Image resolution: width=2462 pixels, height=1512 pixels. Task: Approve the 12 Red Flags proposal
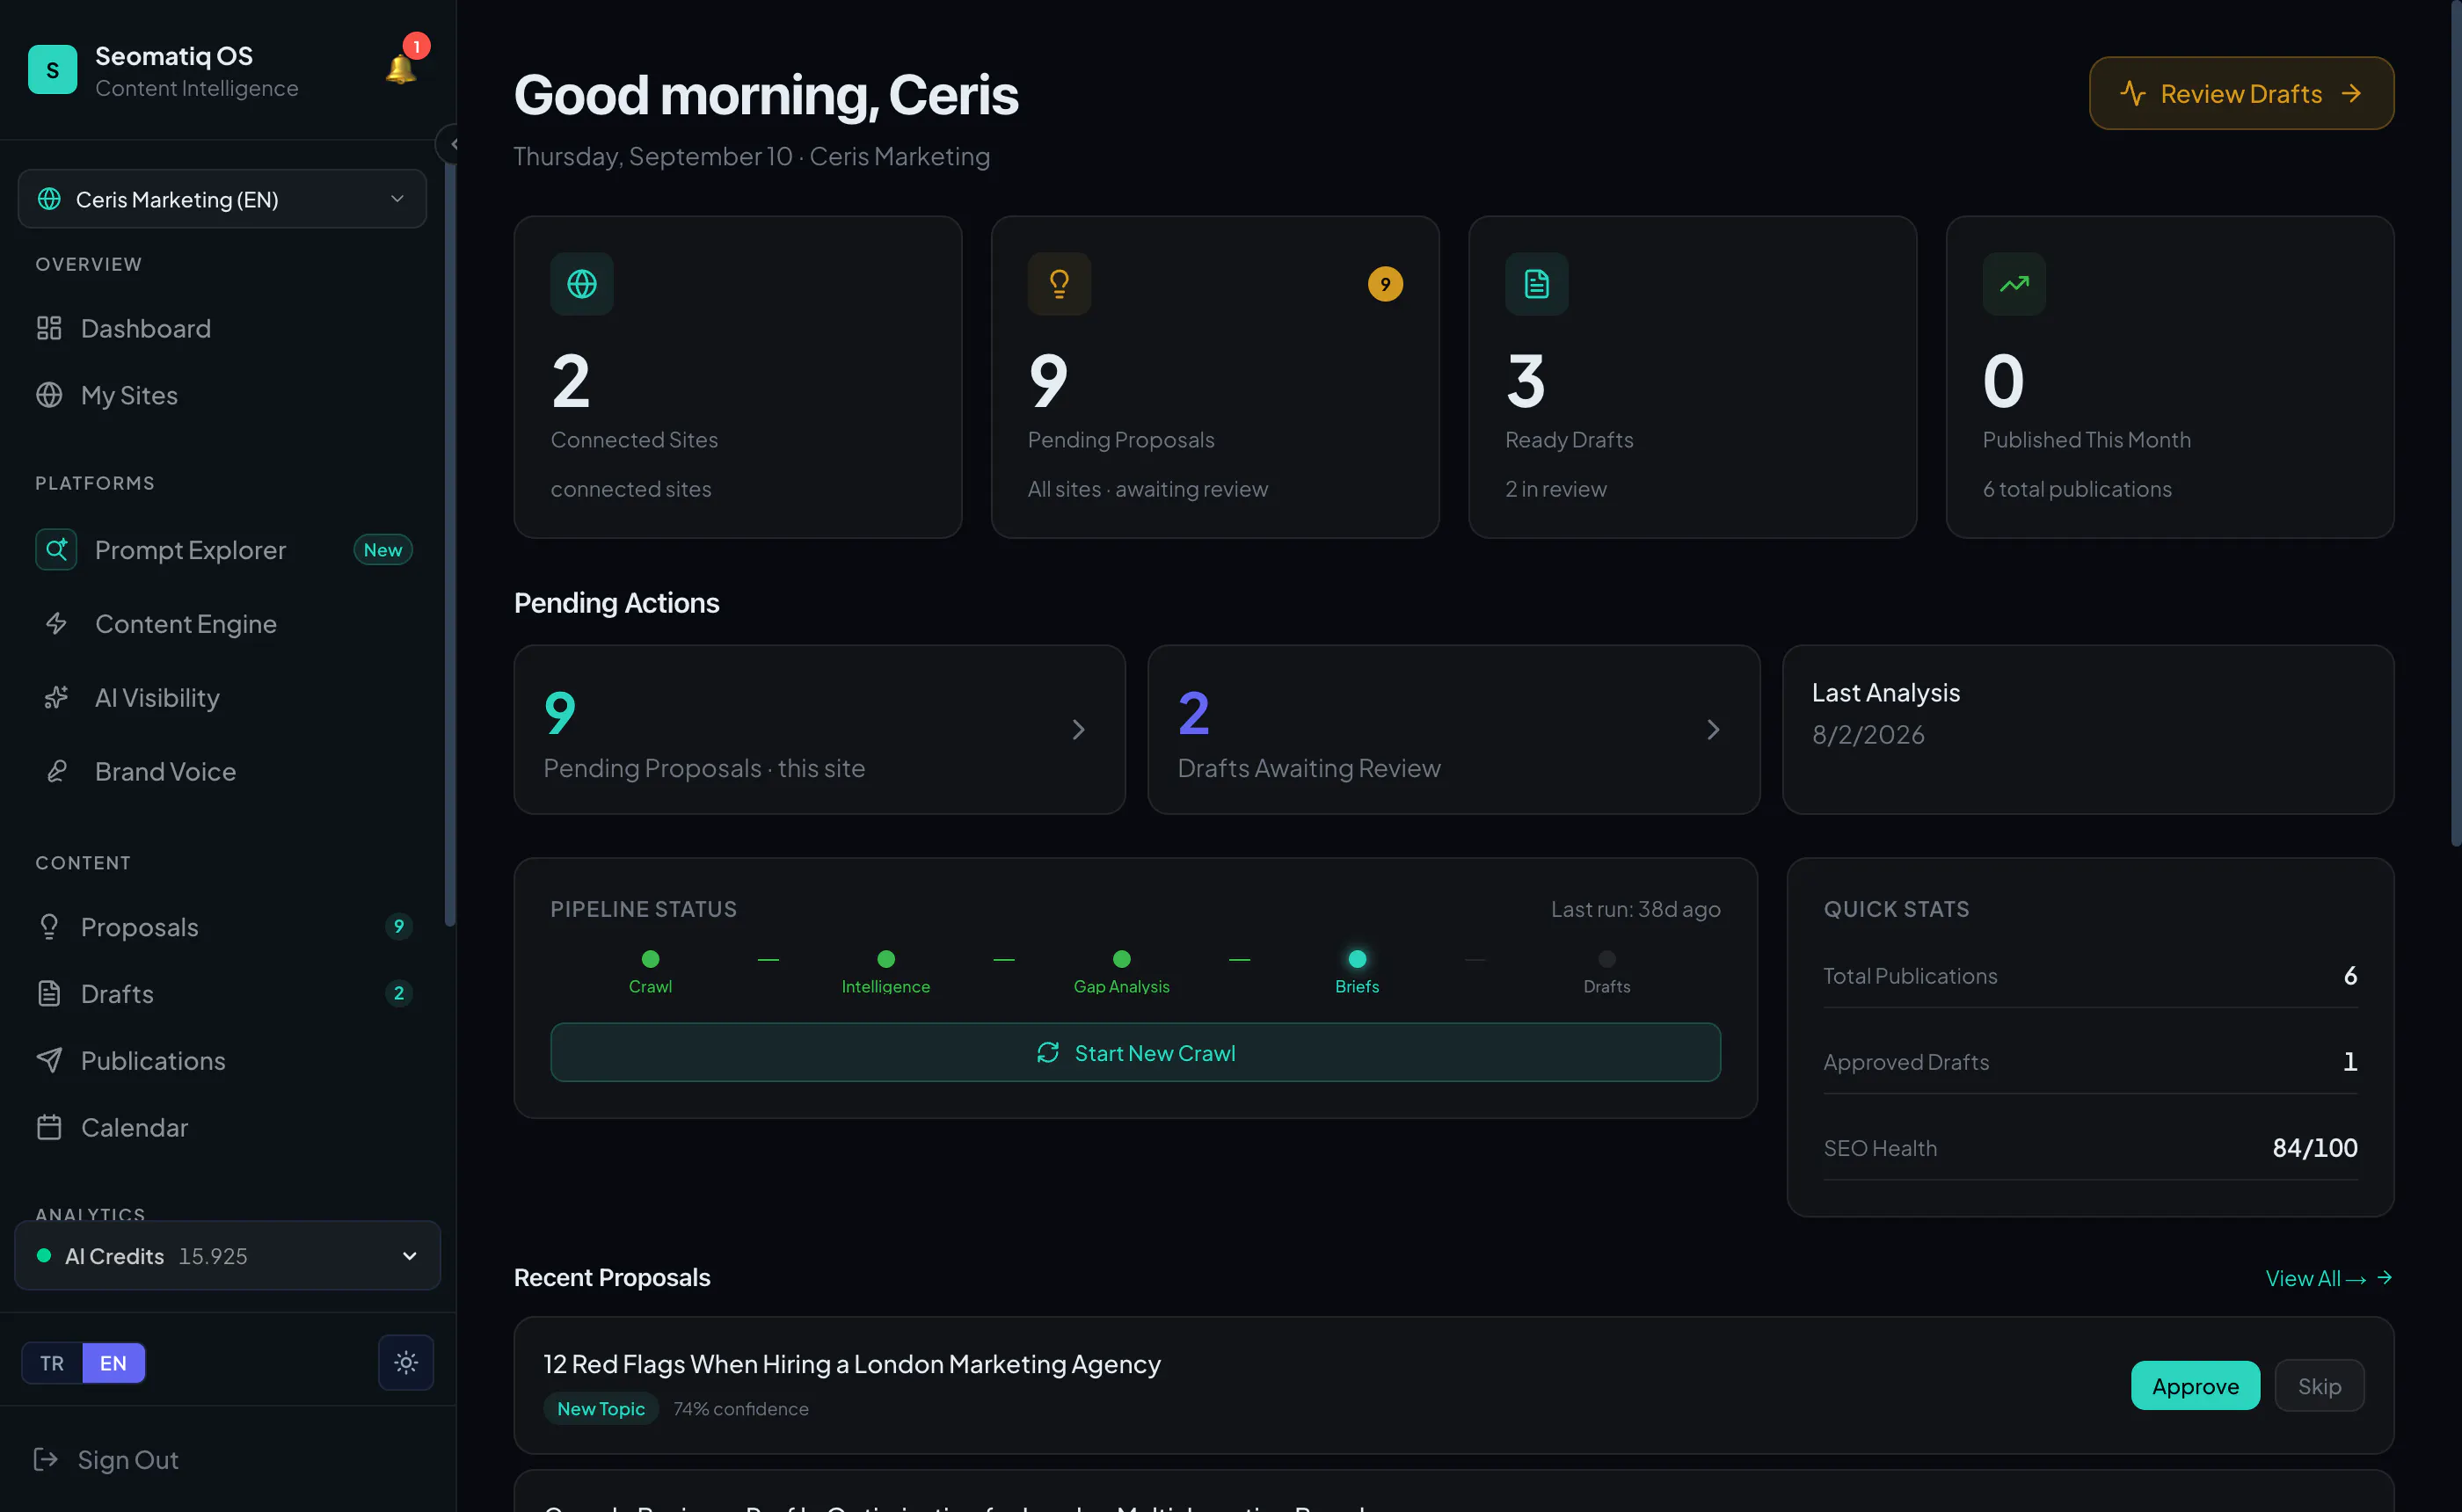click(x=2195, y=1386)
